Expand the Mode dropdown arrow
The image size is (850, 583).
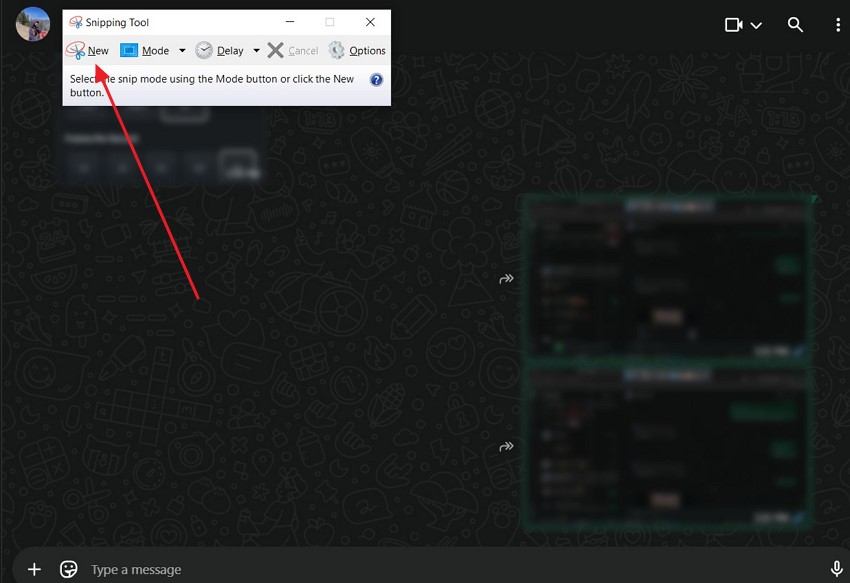(182, 51)
